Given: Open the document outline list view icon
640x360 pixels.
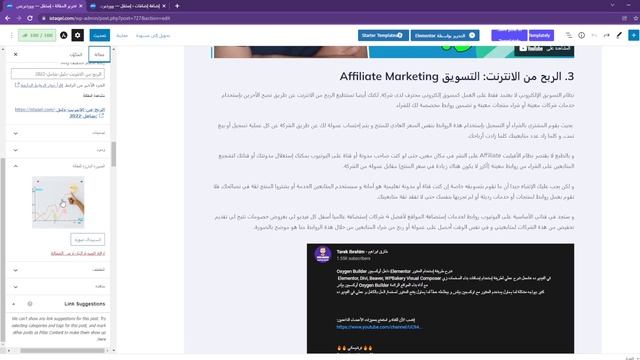Looking at the screenshot, I should [569, 36].
